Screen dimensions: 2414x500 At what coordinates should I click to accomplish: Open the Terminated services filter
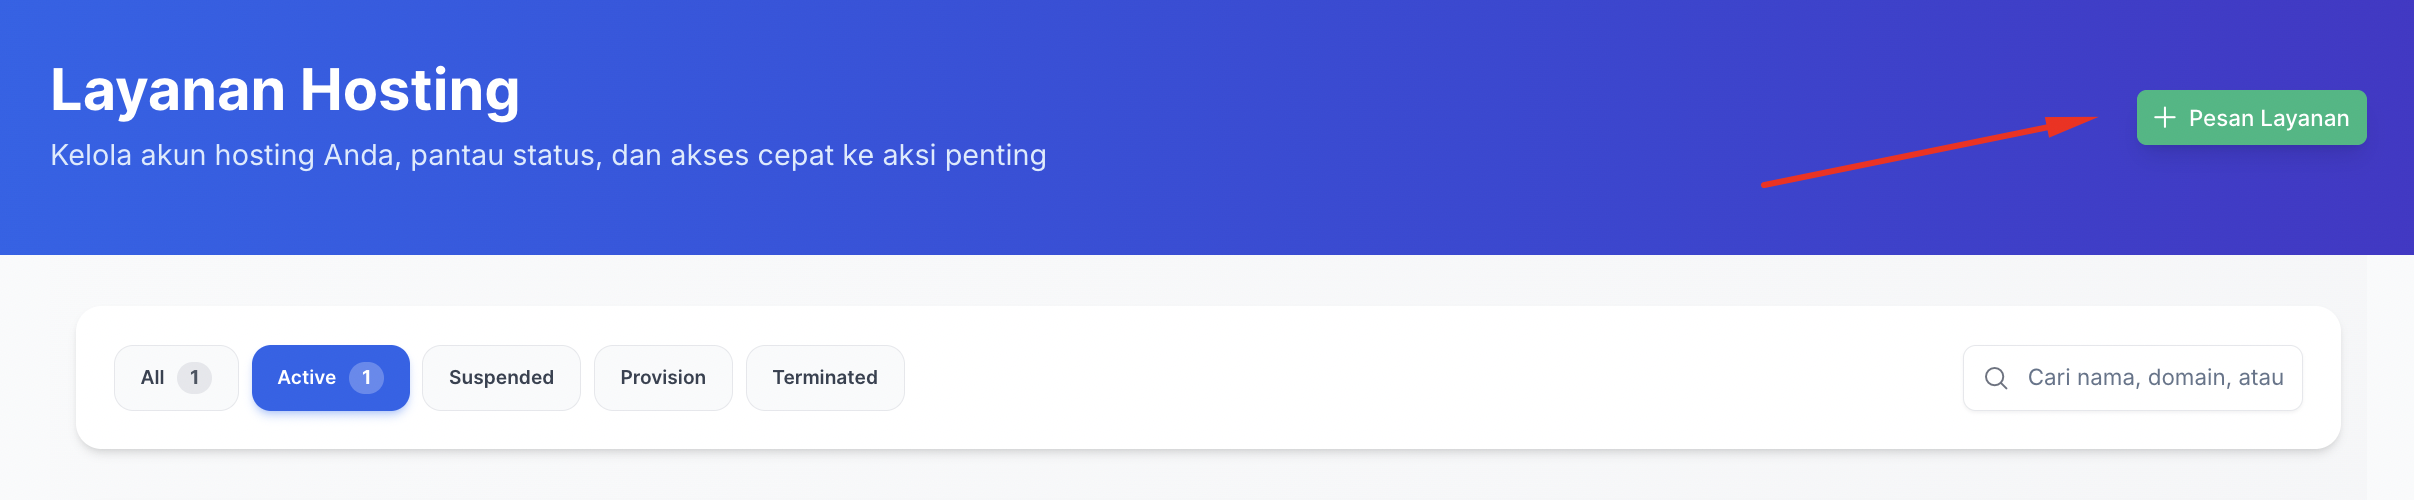pos(825,378)
